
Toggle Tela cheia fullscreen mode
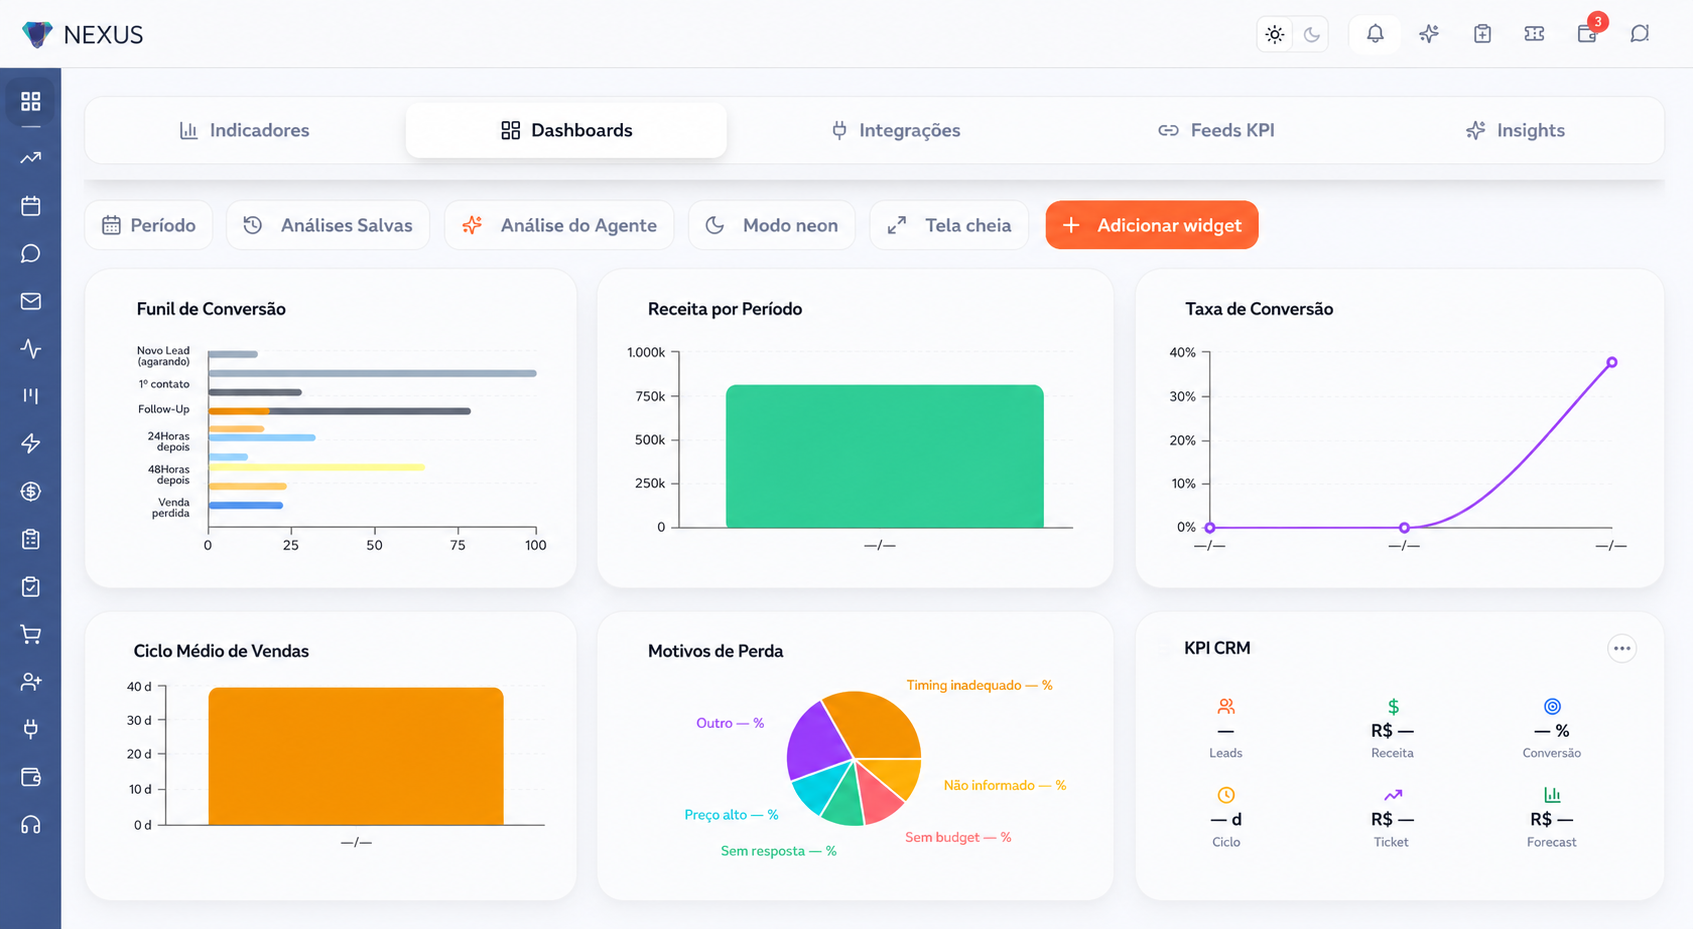click(949, 225)
